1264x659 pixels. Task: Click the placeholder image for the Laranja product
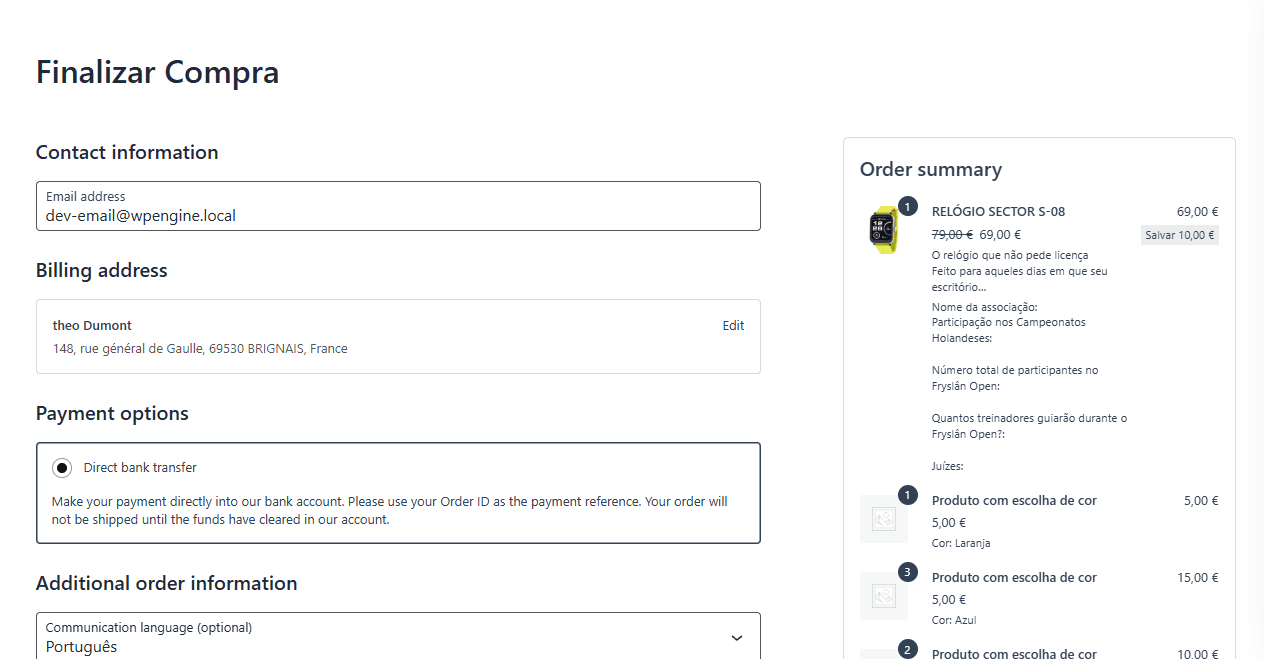coord(883,519)
